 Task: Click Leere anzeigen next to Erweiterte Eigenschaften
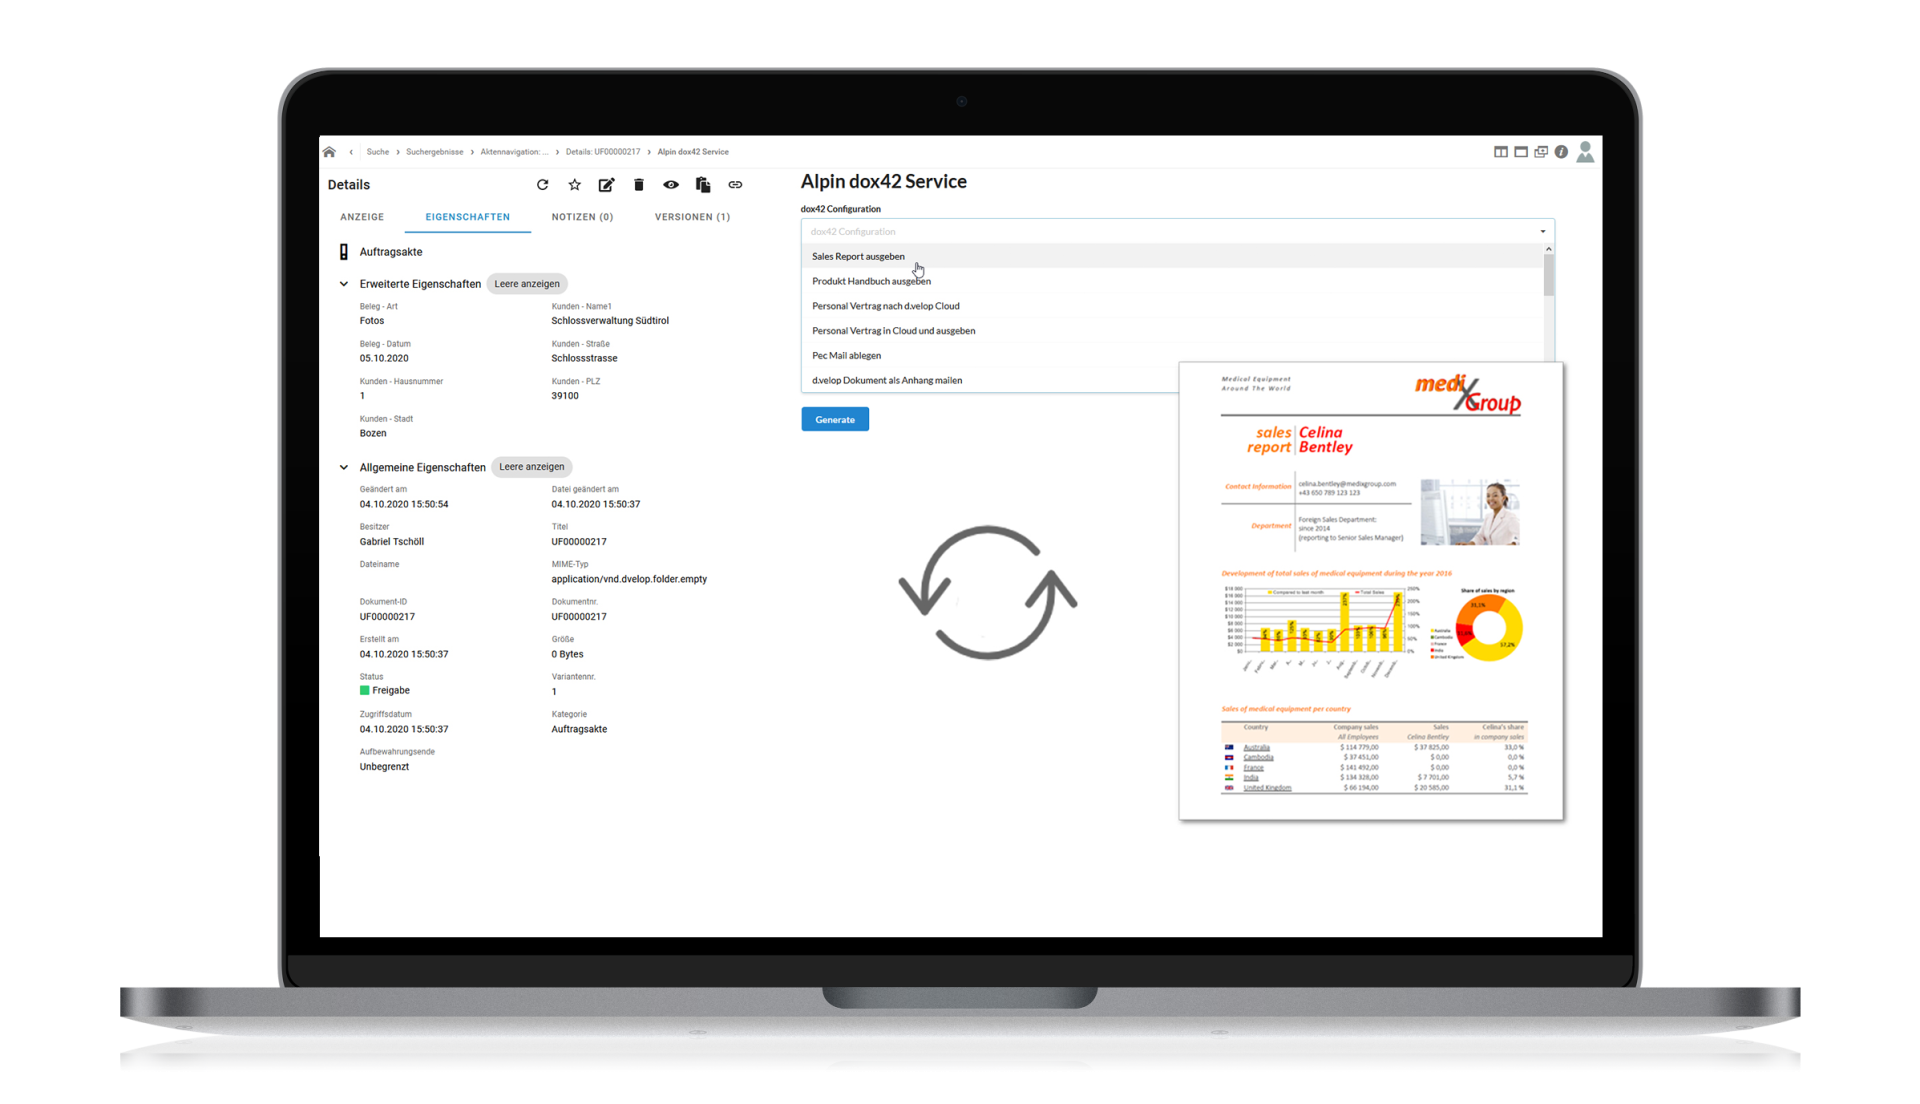527,283
